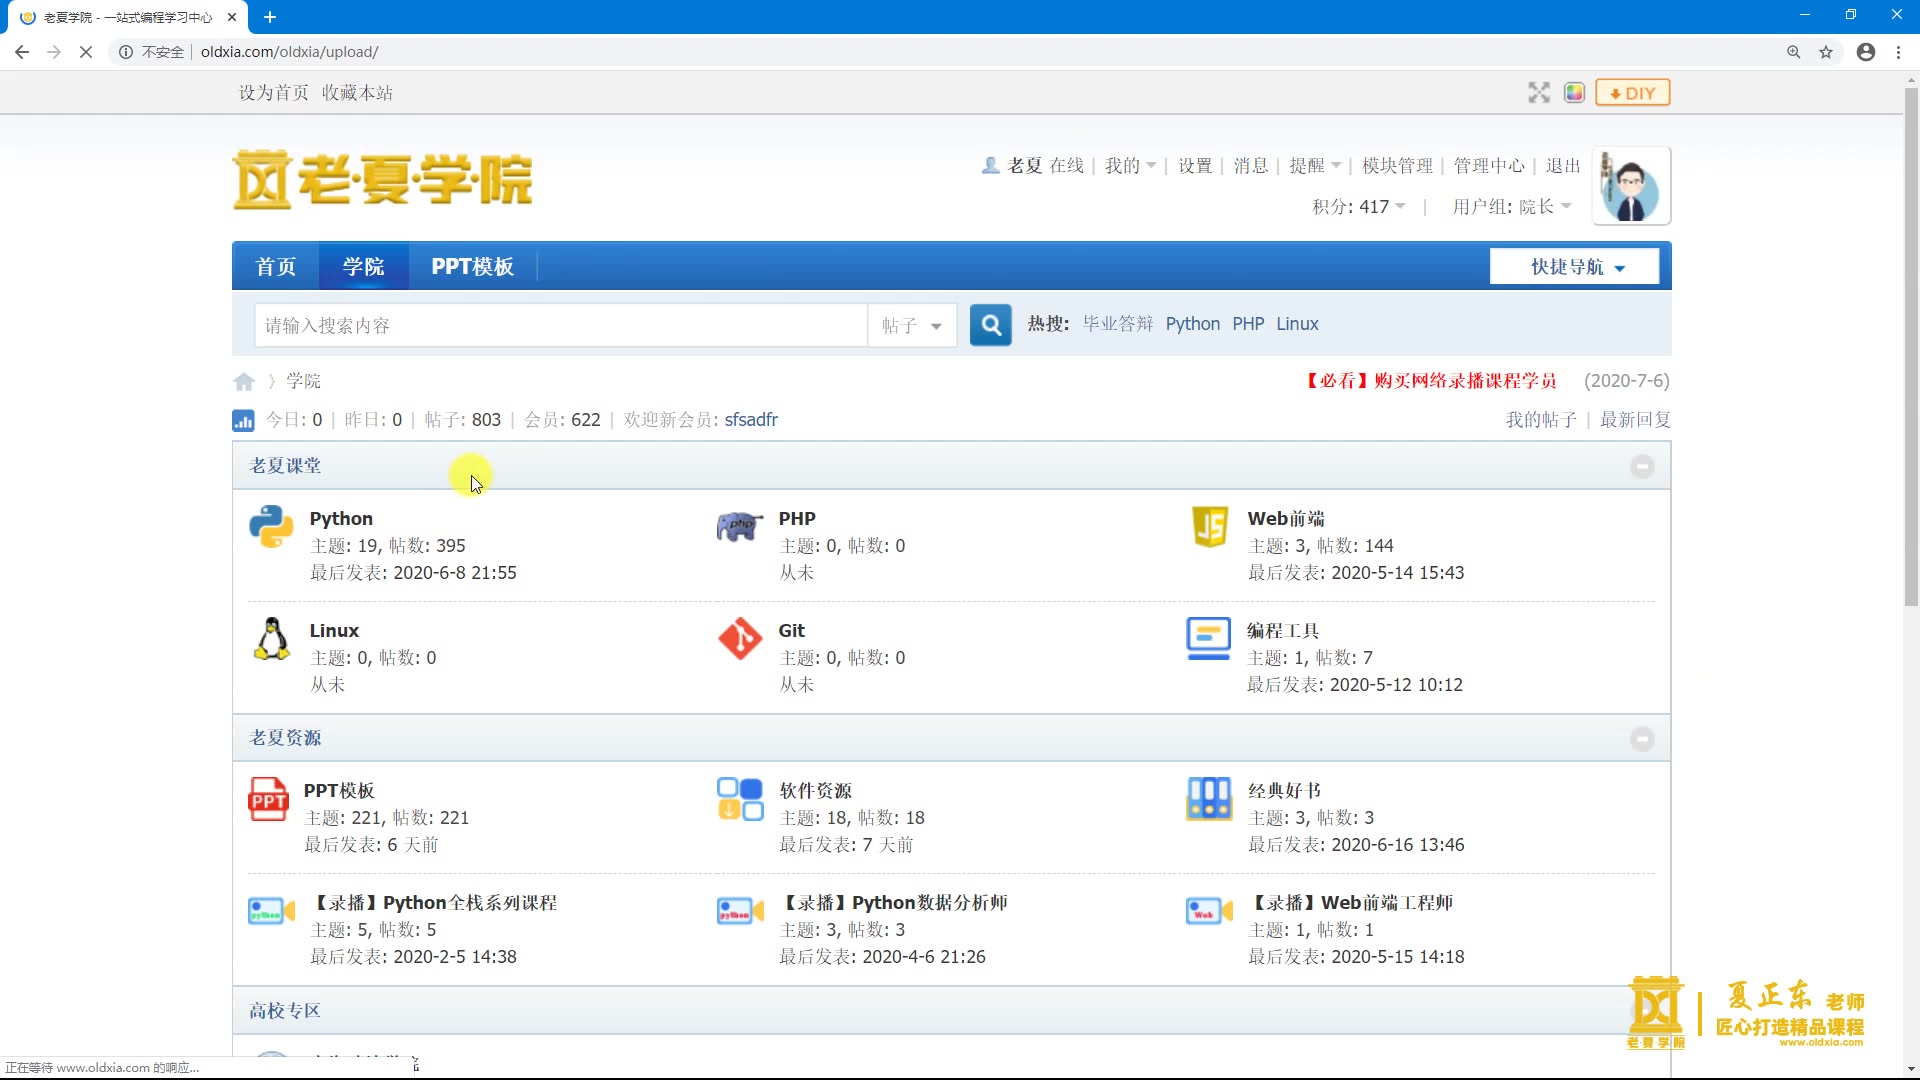Viewport: 1920px width, 1080px height.
Task: Collapse the 老夏资源 section
Action: click(x=1642, y=739)
